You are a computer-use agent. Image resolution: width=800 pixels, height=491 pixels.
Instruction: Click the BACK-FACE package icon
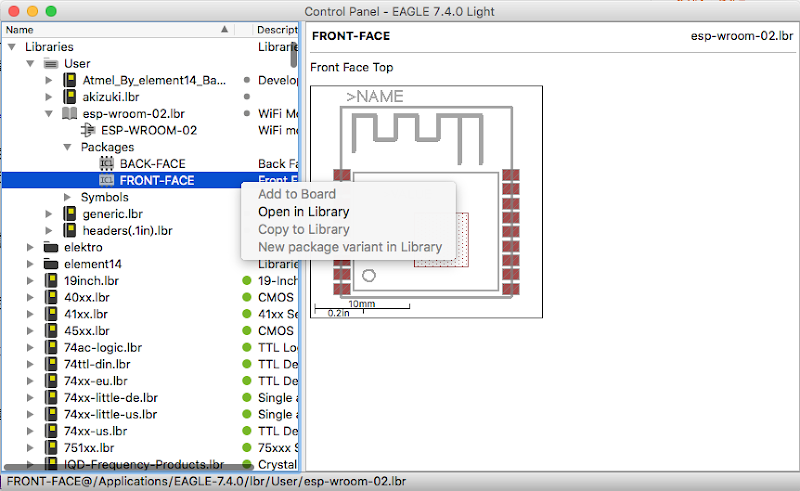point(107,163)
